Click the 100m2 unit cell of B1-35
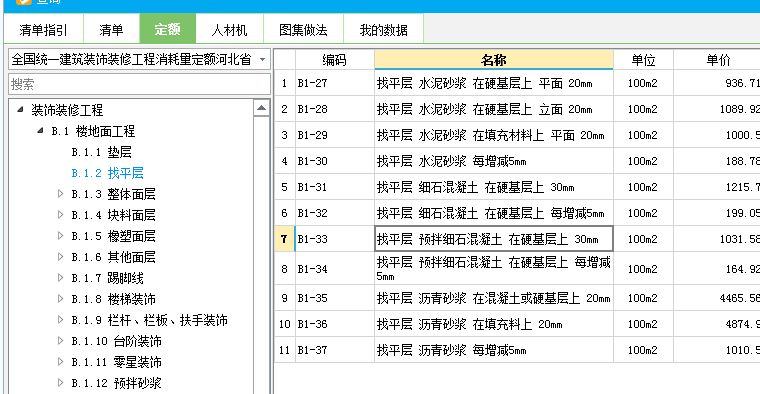Viewport: 760px width, 394px height. [643, 298]
